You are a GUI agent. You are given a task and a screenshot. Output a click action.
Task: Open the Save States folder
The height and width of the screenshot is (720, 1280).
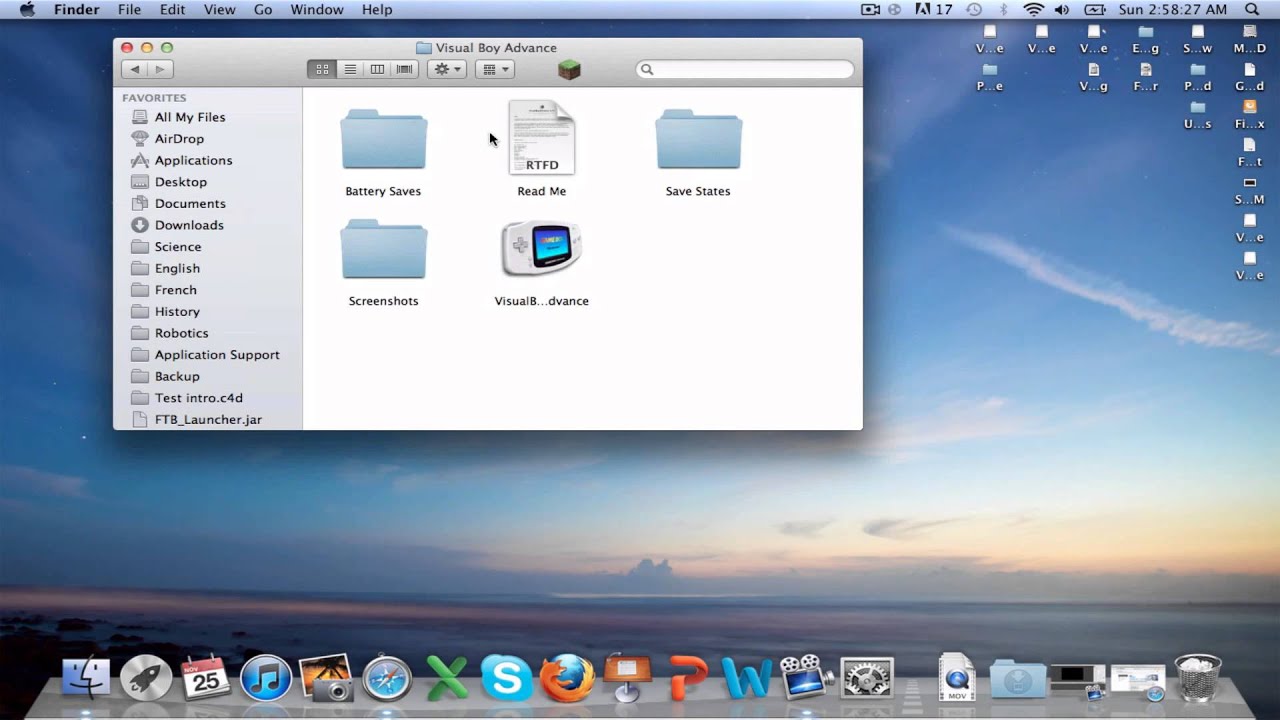[x=698, y=140]
